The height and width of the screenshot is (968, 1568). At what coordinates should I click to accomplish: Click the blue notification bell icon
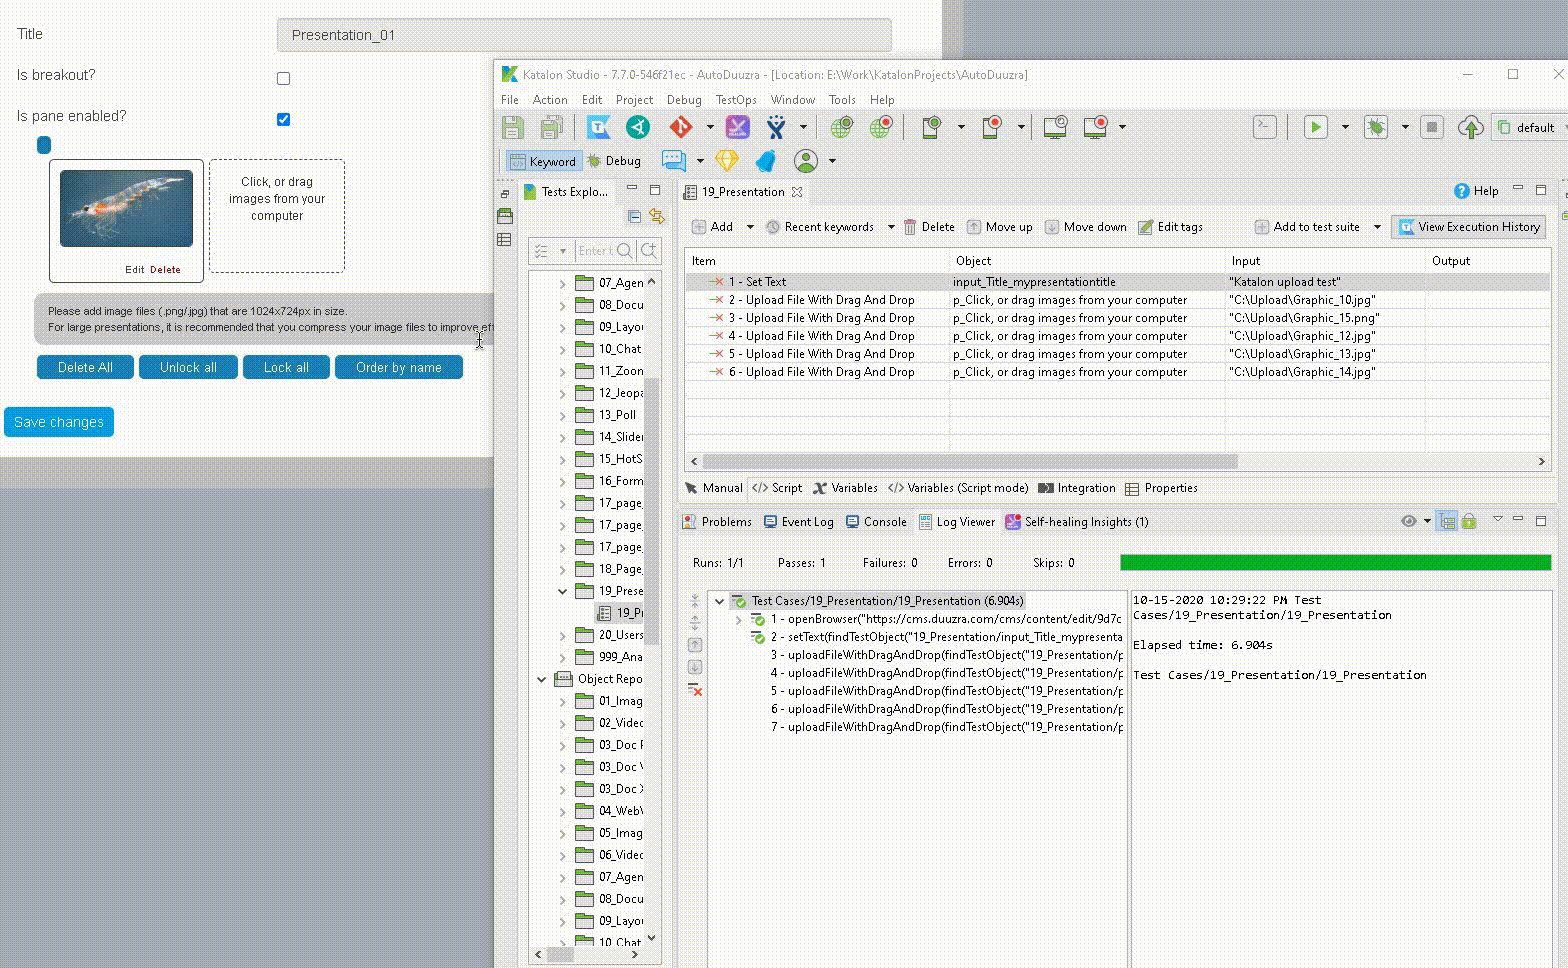(766, 161)
